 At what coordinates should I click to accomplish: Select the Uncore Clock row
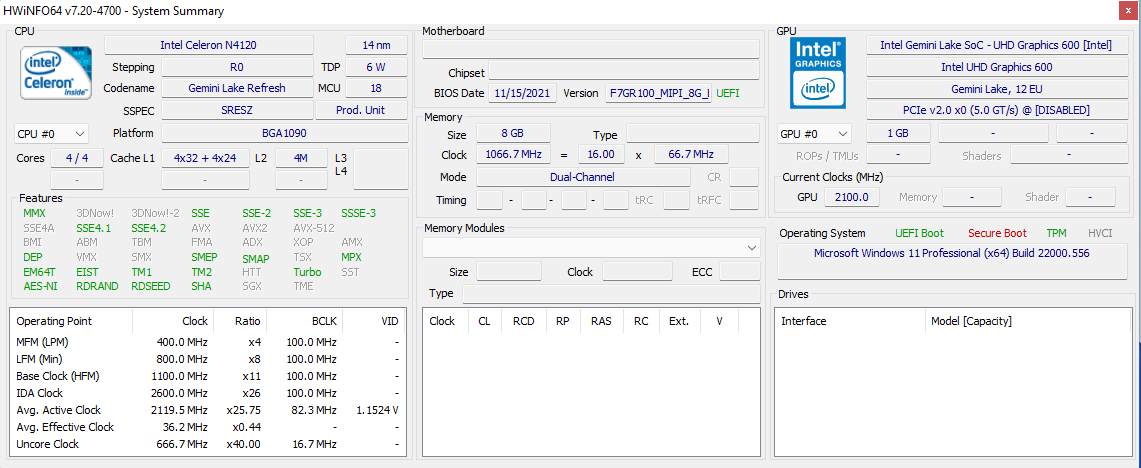click(x=207, y=444)
